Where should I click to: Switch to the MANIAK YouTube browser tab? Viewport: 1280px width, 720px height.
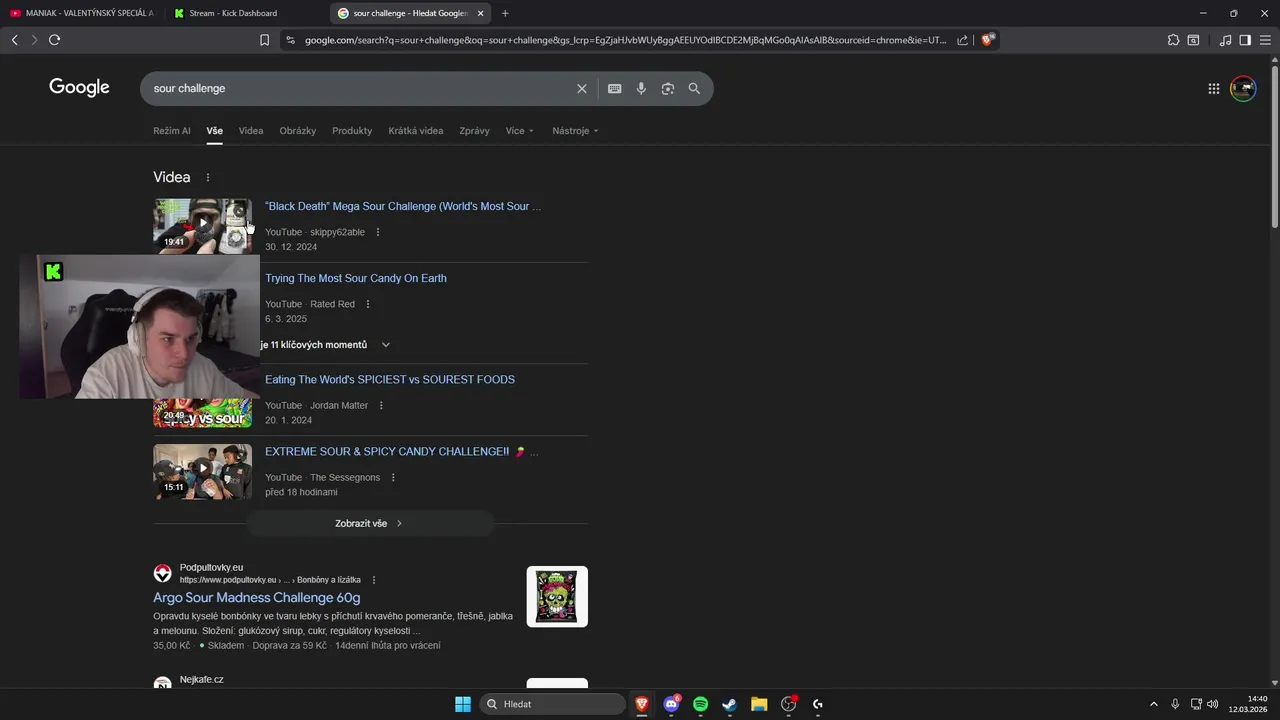(82, 13)
